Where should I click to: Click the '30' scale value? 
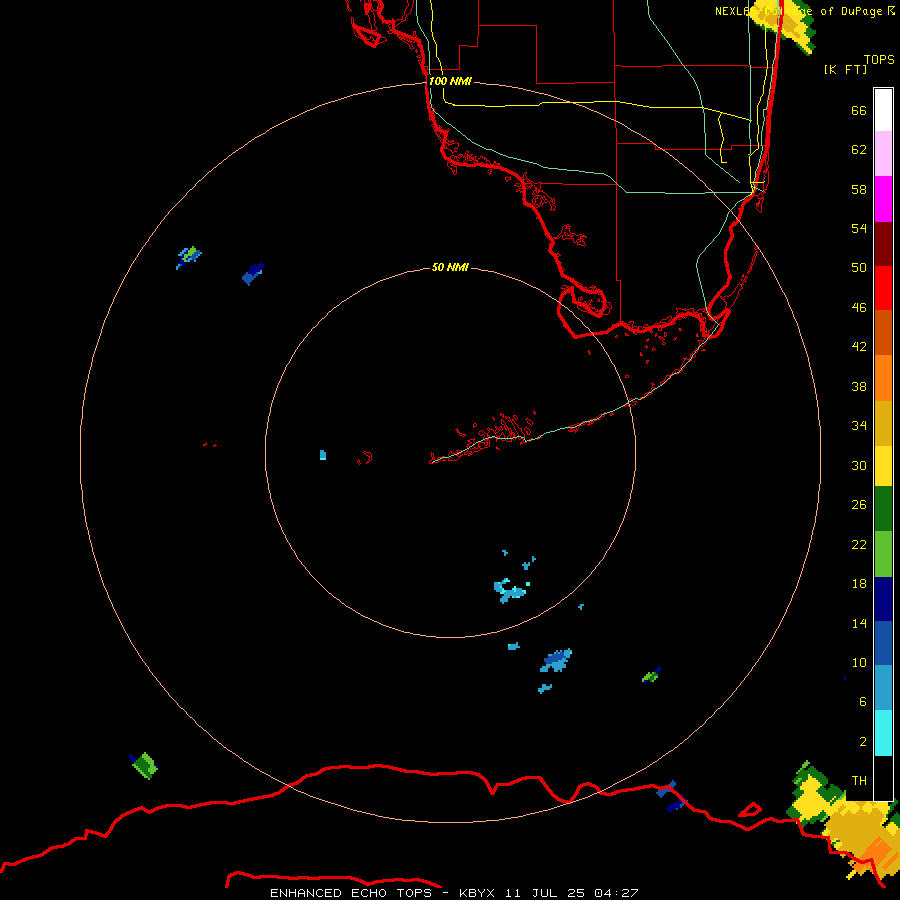859,465
